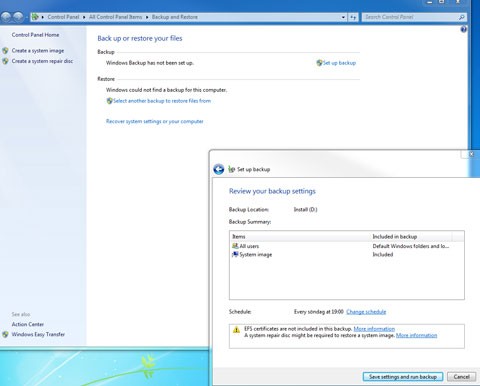
Task: Click Create a system image link
Action: pyautogui.click(x=38, y=51)
